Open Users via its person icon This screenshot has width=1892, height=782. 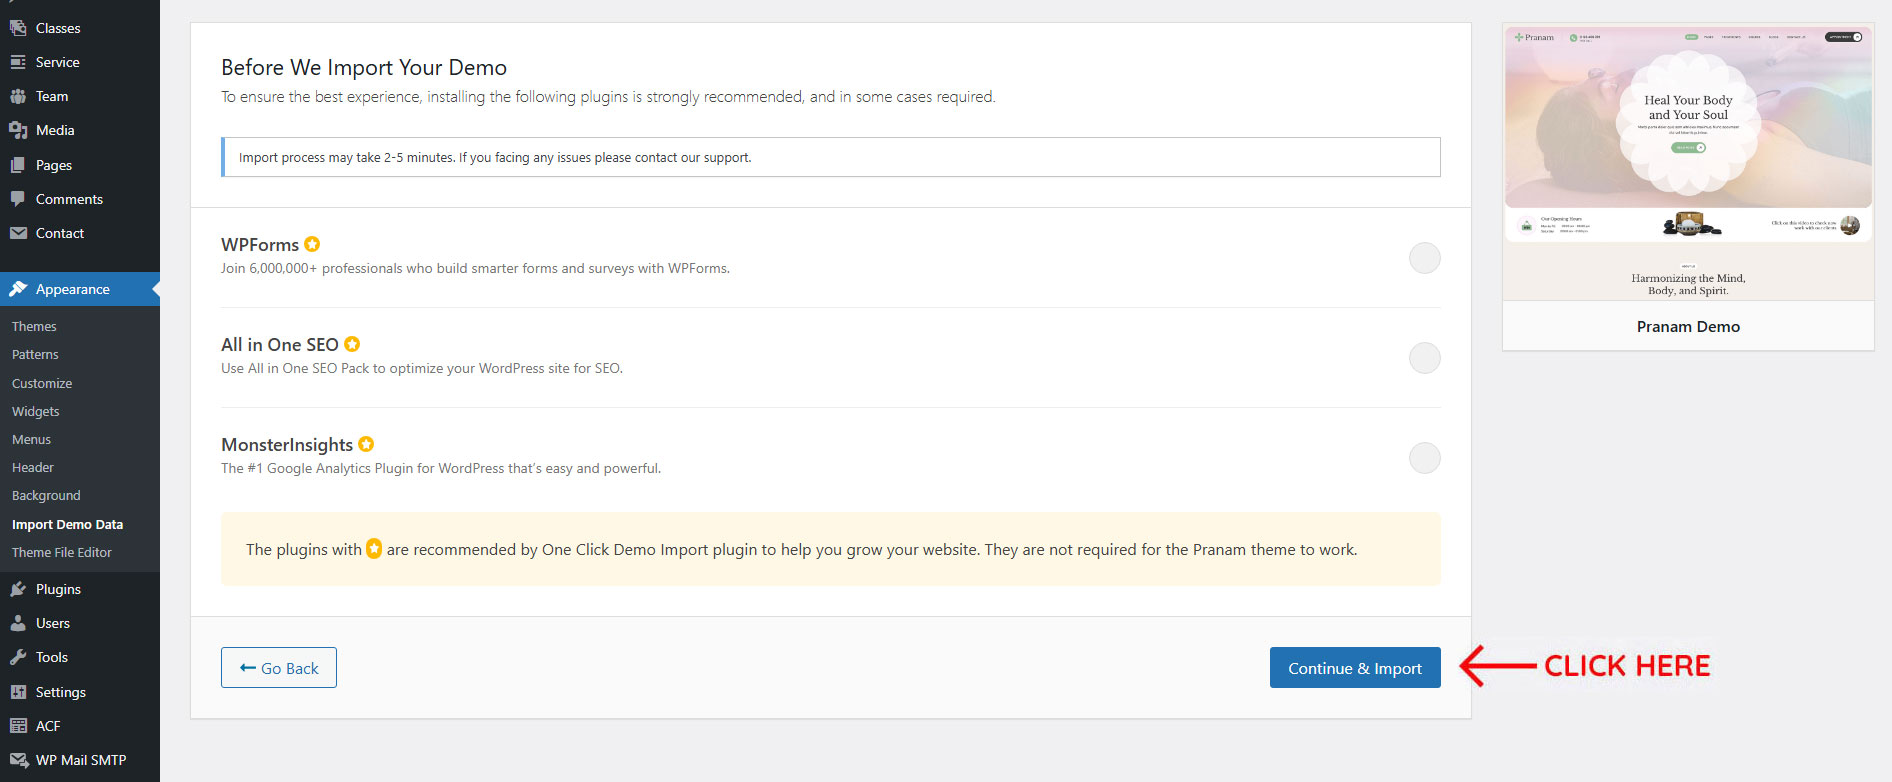(18, 623)
